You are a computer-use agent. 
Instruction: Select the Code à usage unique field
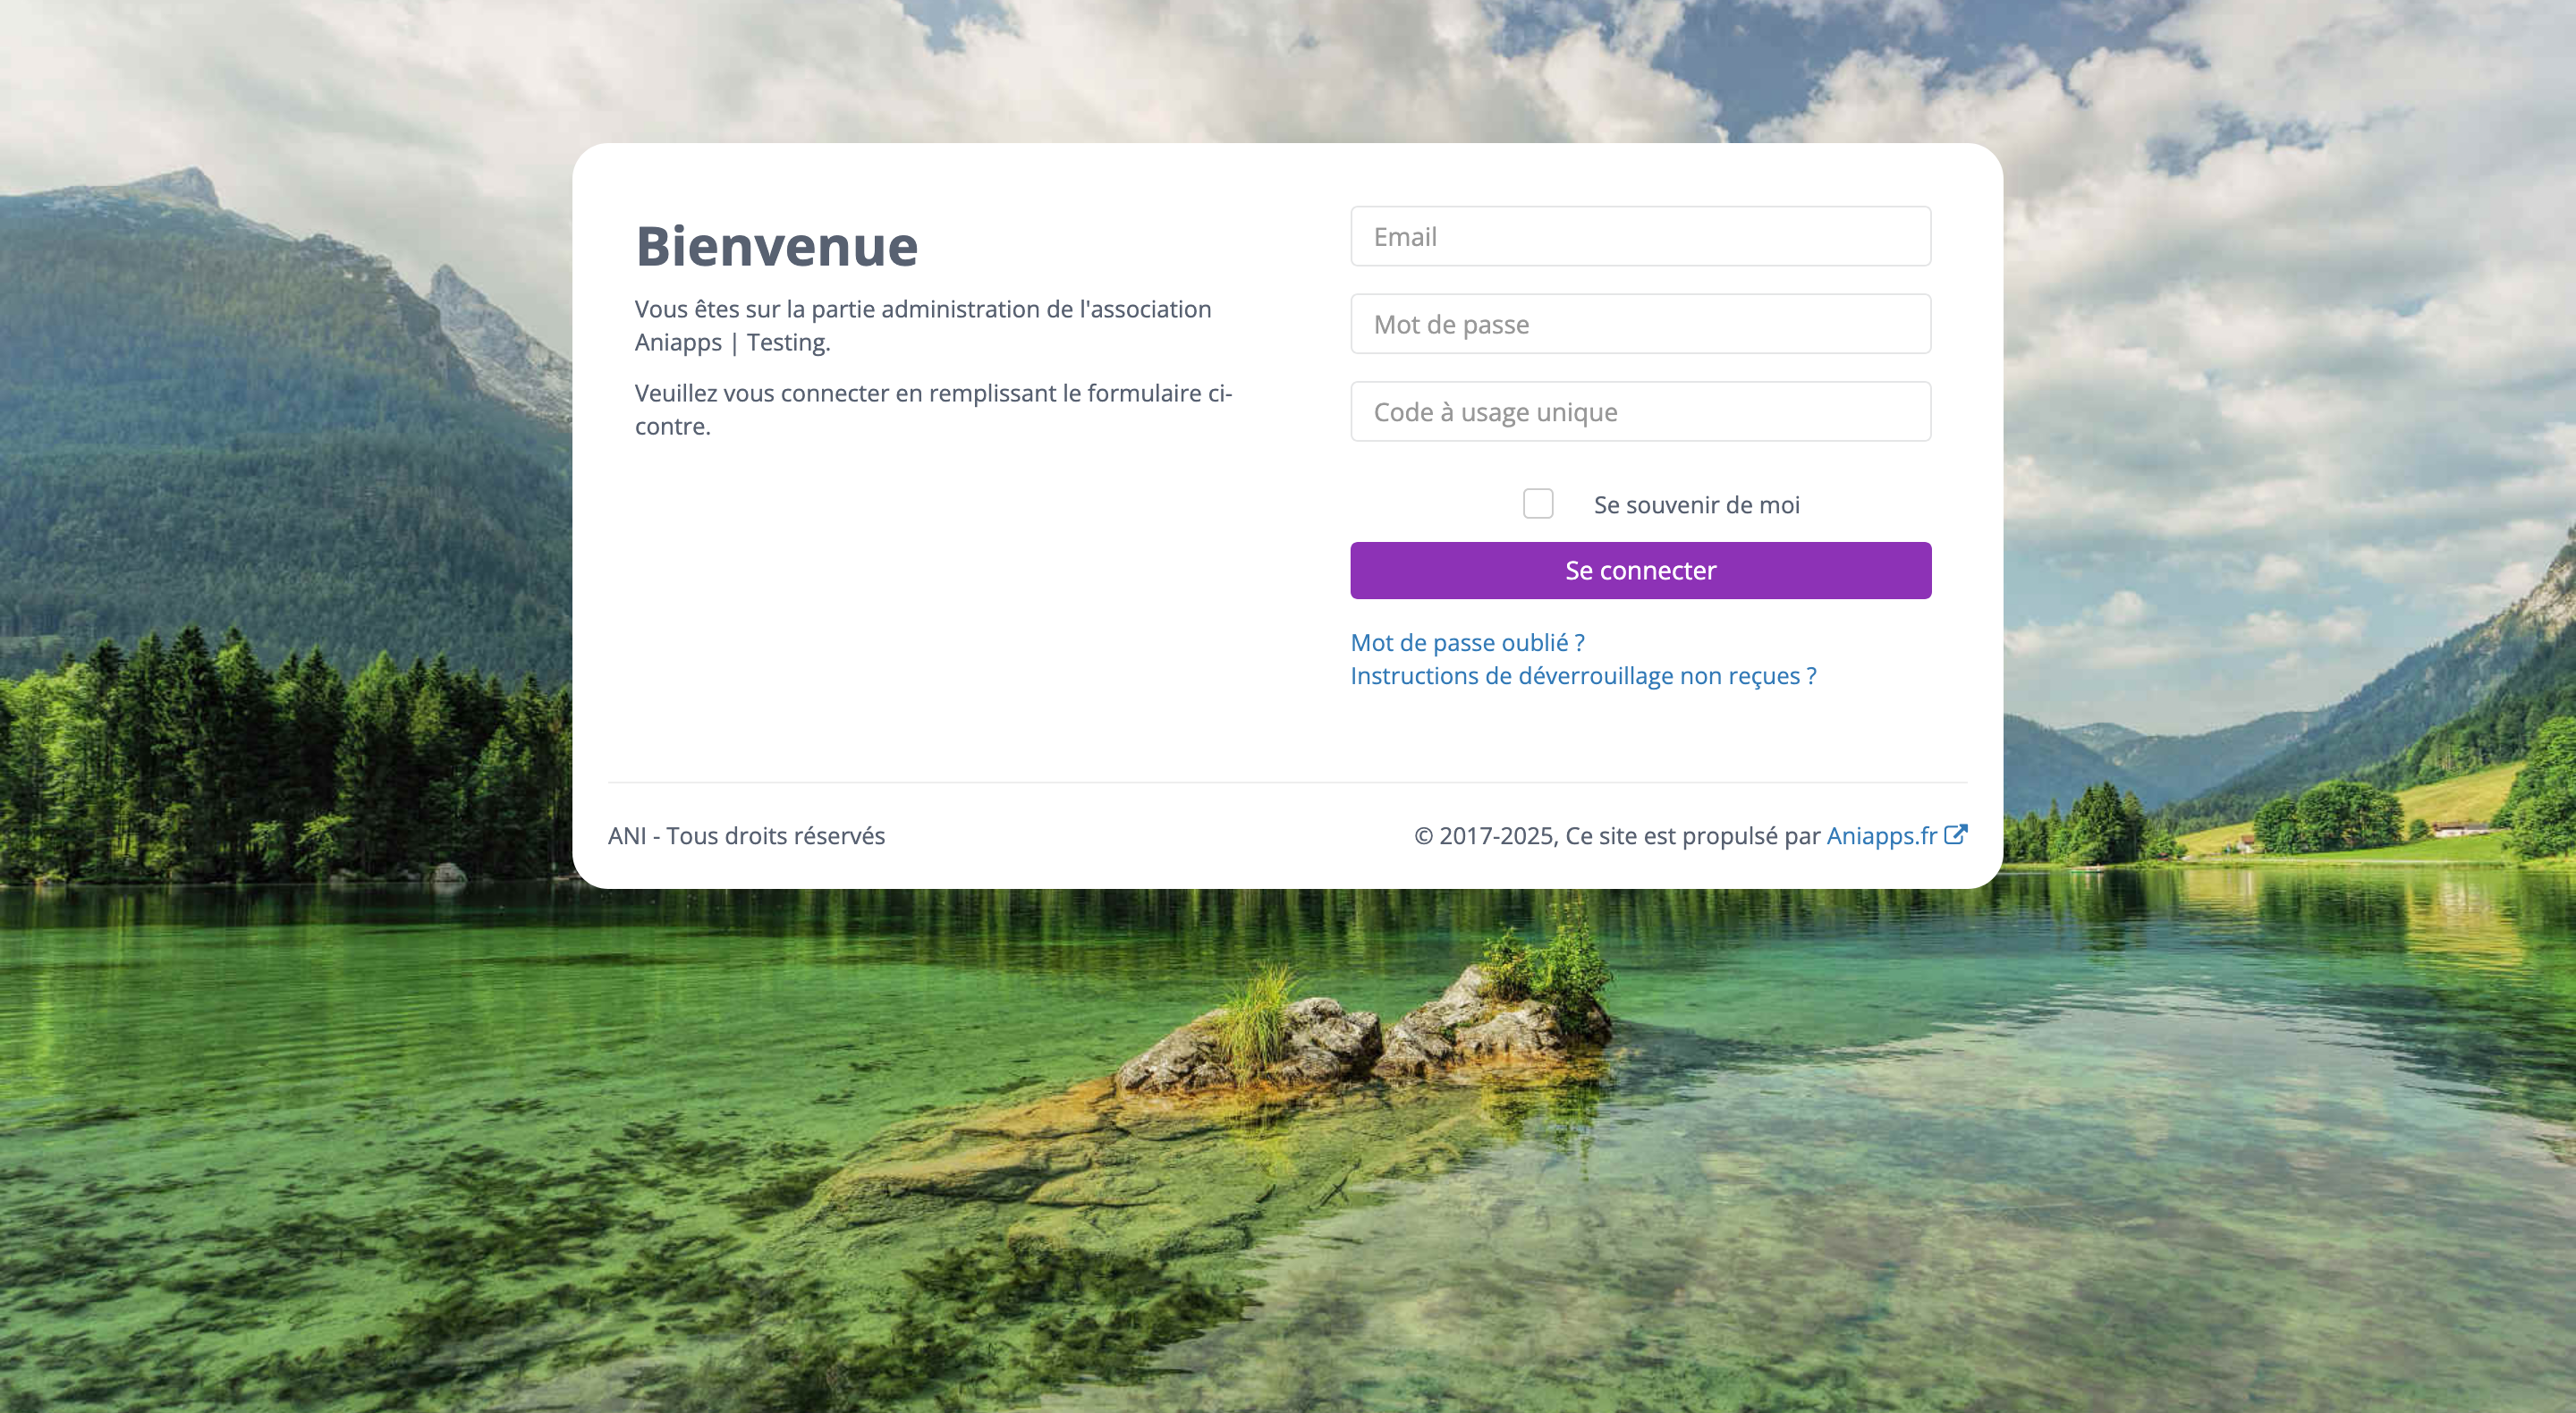[1640, 411]
